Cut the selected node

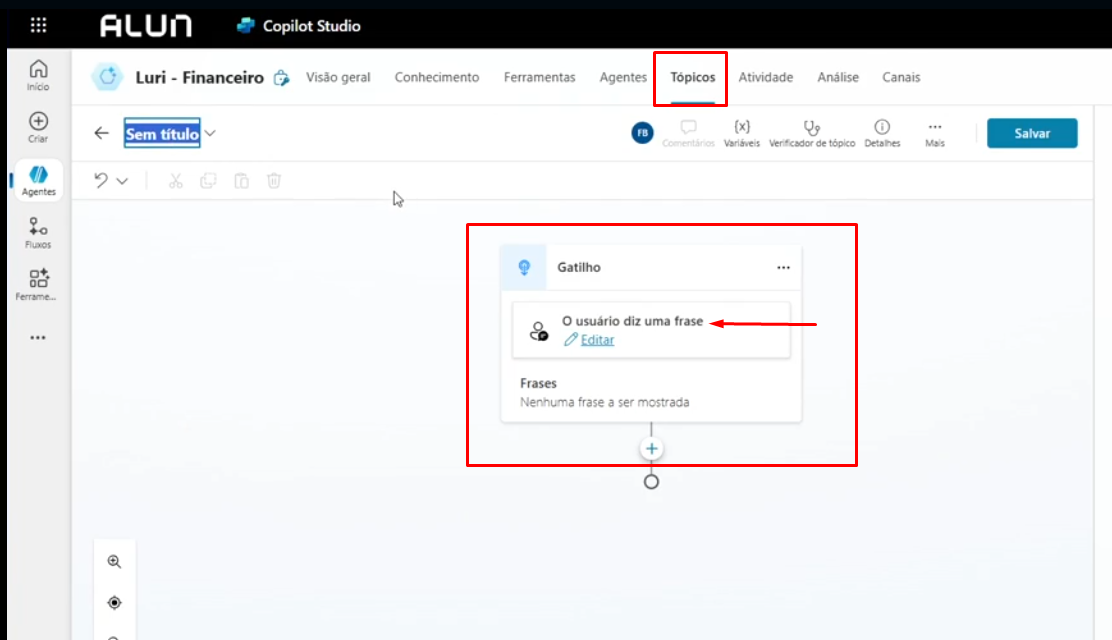pyautogui.click(x=175, y=181)
